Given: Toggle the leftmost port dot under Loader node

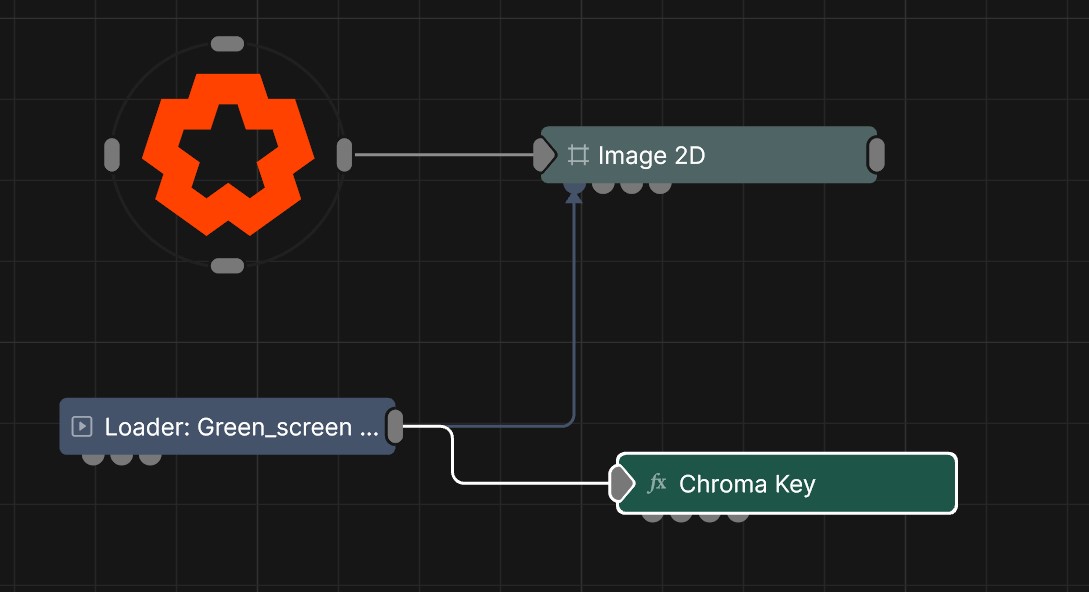Looking at the screenshot, I should coord(94,458).
